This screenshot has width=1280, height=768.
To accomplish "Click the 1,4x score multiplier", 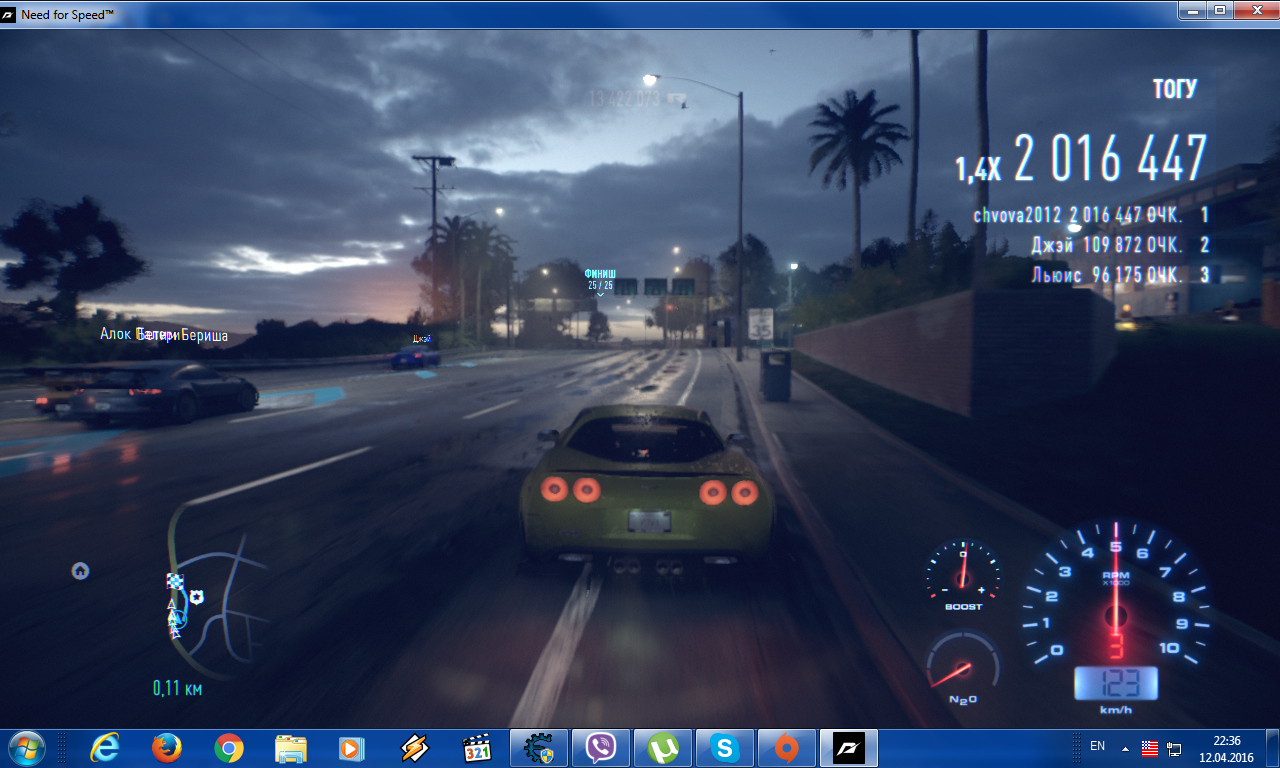I will [x=977, y=169].
